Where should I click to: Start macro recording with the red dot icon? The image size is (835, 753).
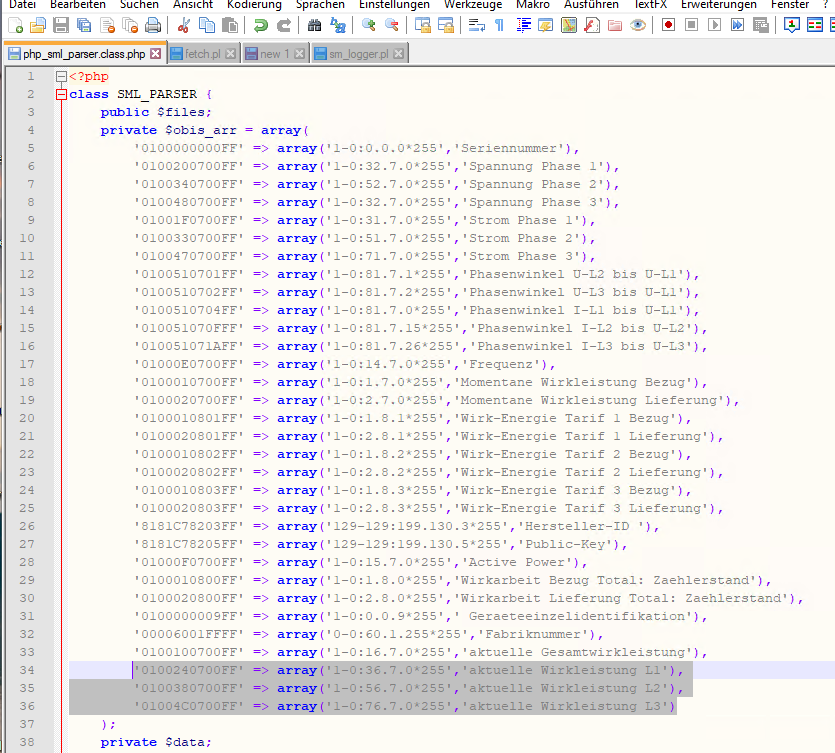[668, 25]
